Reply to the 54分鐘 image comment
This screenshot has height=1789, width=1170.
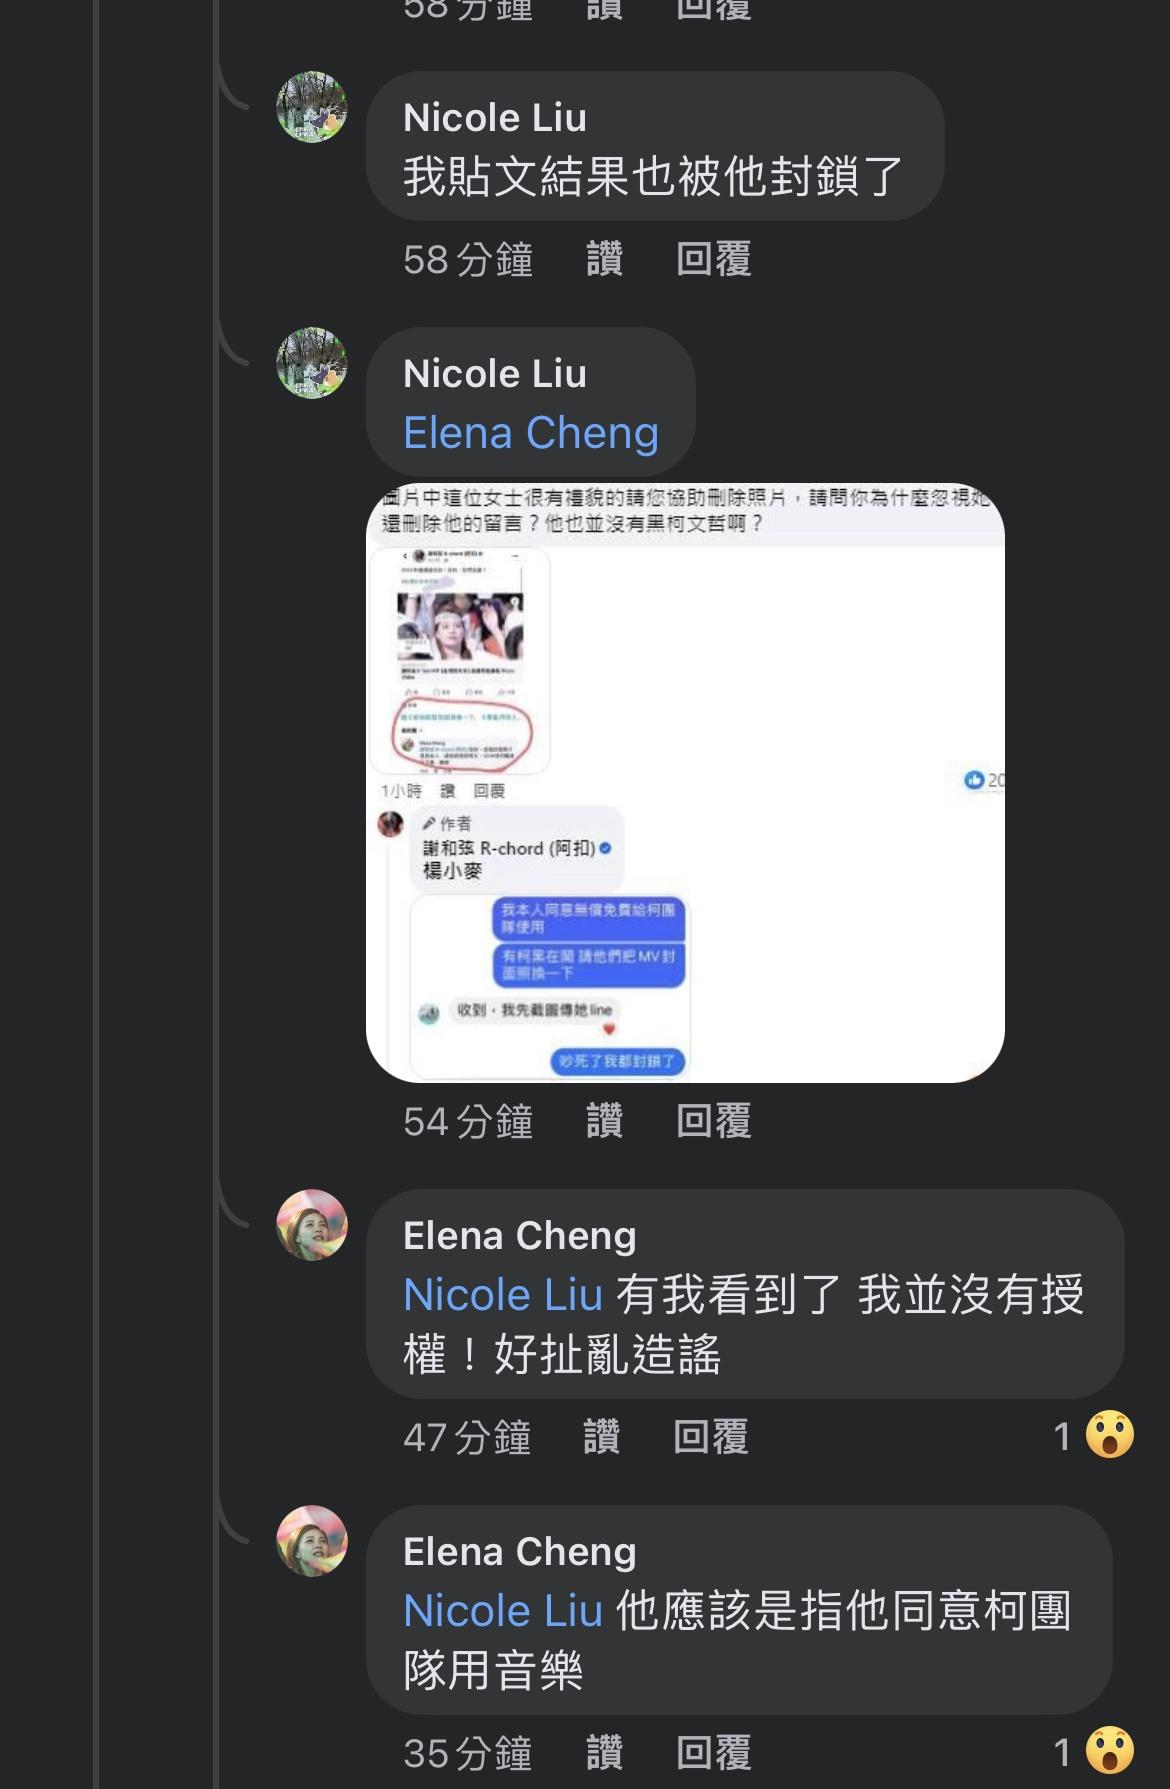coord(714,1121)
